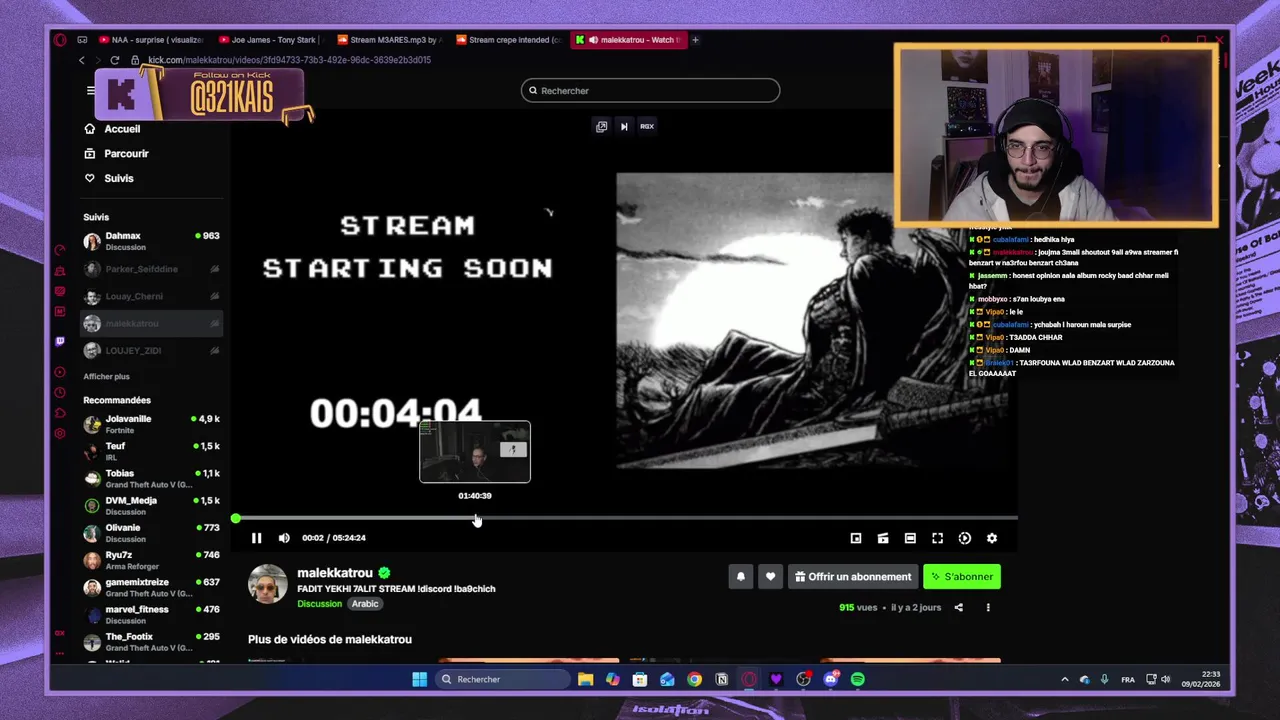Open followed channel Parker_Seifddine
Screen dimensions: 1280x720
click(151, 269)
